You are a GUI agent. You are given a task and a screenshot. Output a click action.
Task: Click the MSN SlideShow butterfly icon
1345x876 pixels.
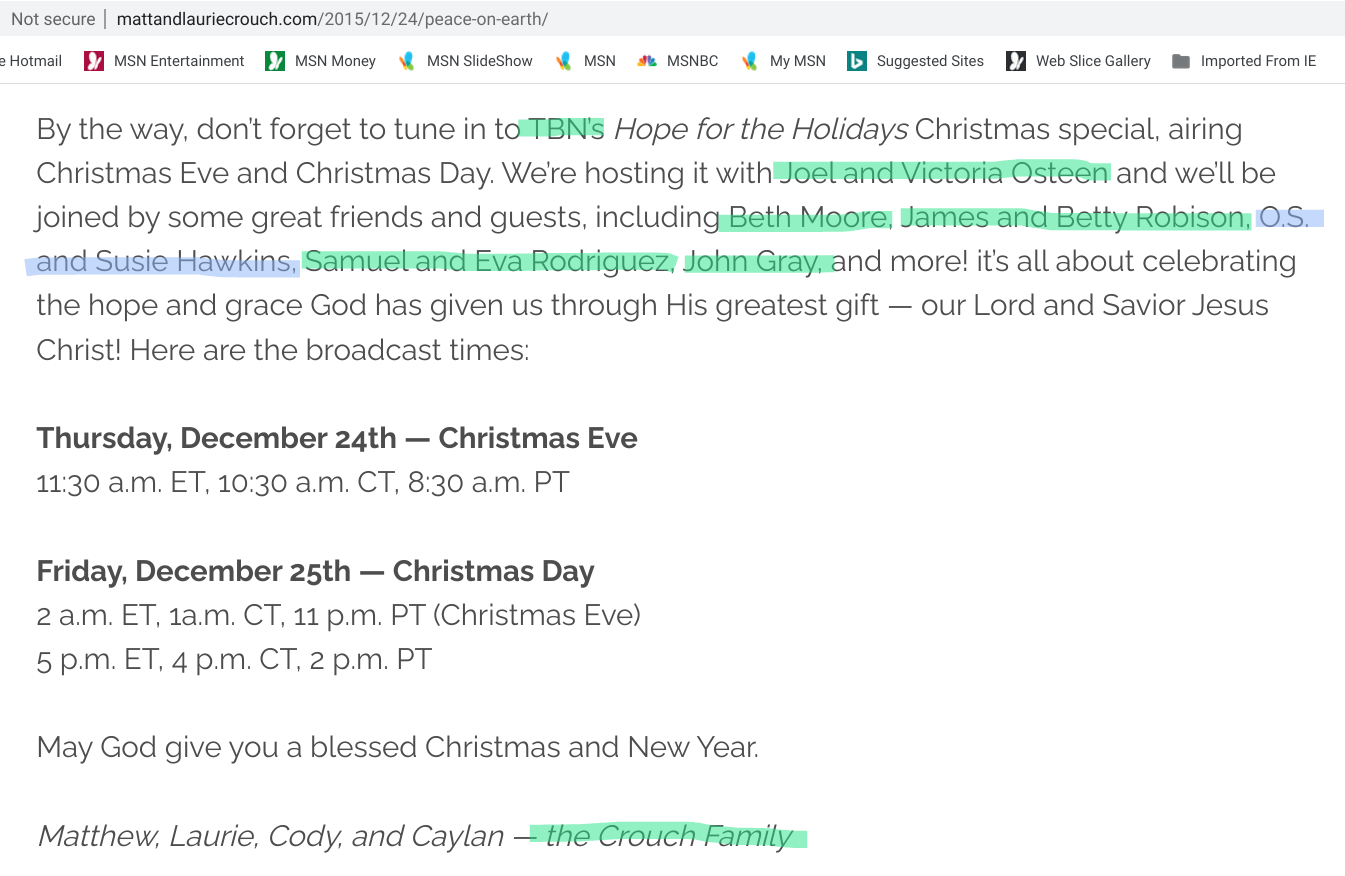pyautogui.click(x=406, y=61)
